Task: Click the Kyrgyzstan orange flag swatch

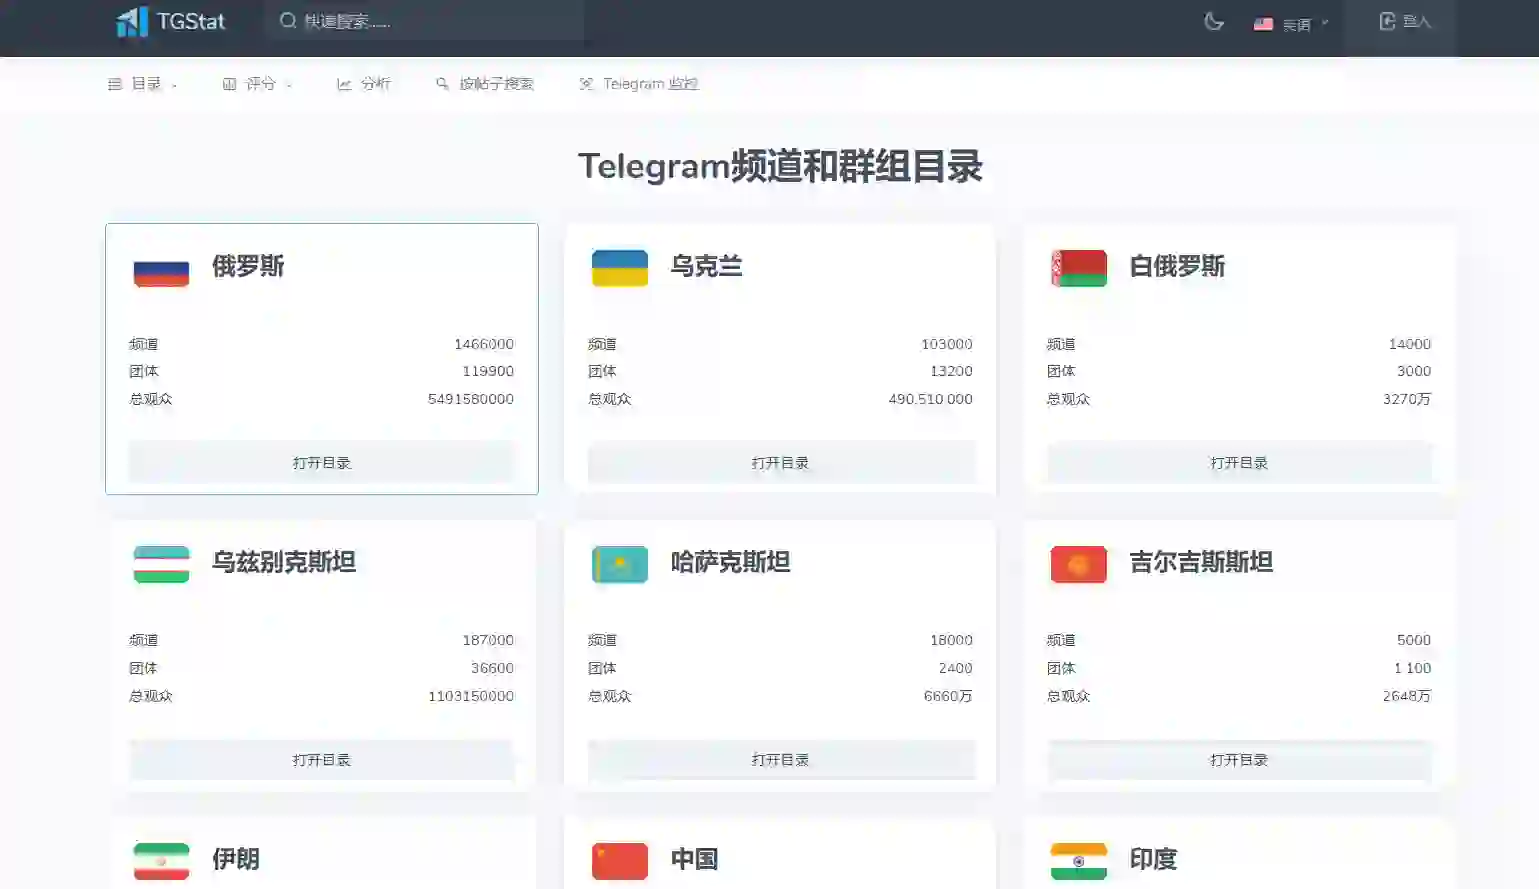Action: click(x=1077, y=564)
